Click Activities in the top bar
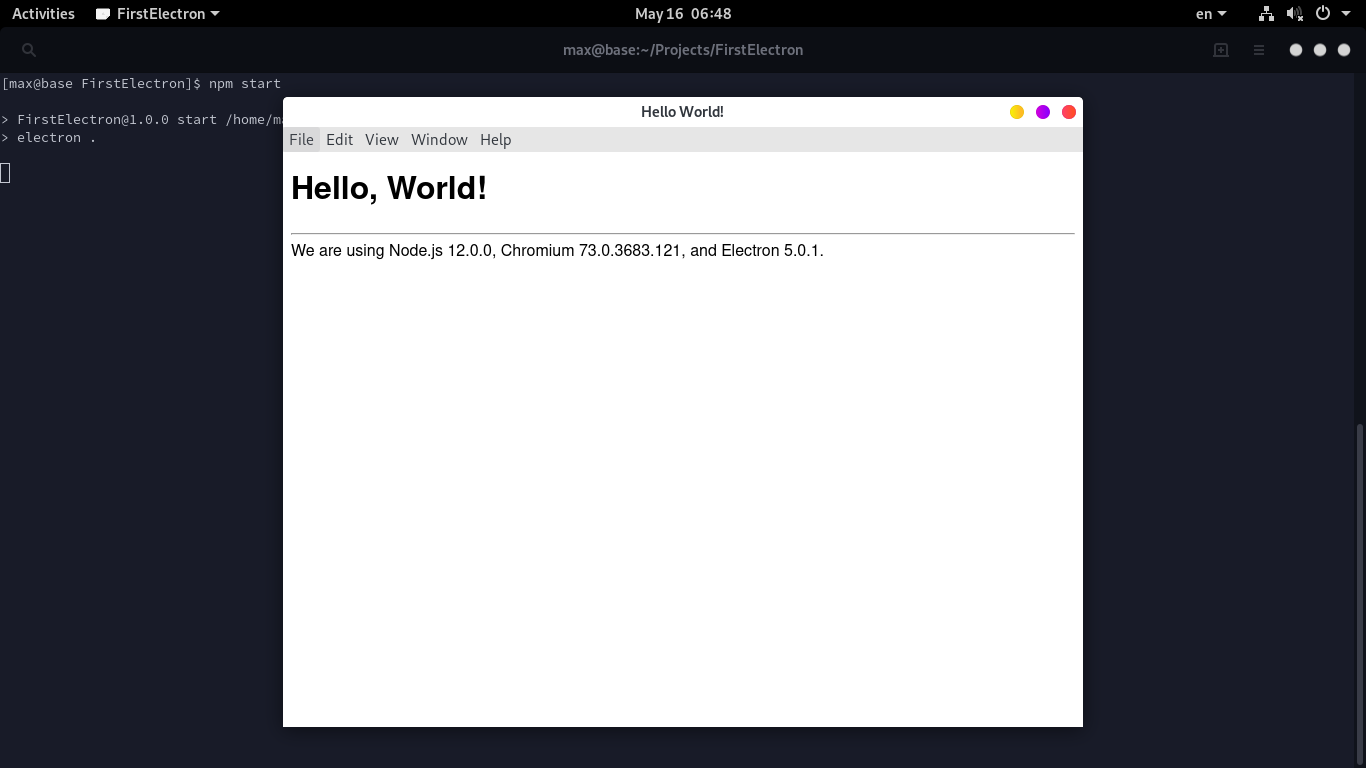The width and height of the screenshot is (1366, 768). pos(43,13)
